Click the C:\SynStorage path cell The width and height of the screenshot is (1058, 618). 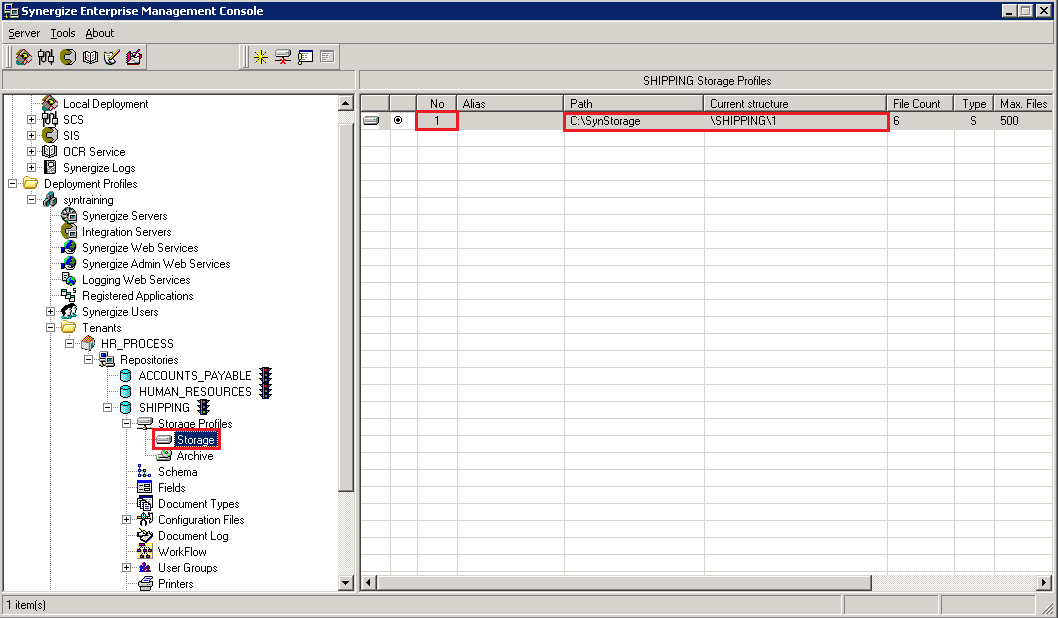pos(634,121)
